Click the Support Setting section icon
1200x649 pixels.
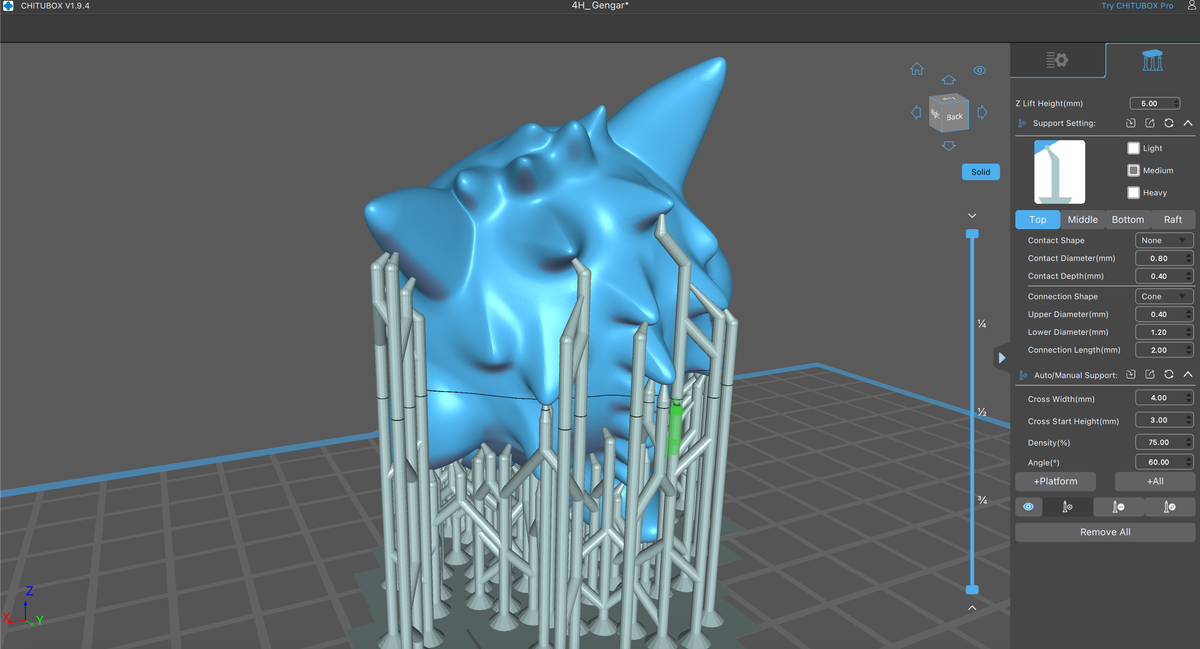pos(1022,124)
